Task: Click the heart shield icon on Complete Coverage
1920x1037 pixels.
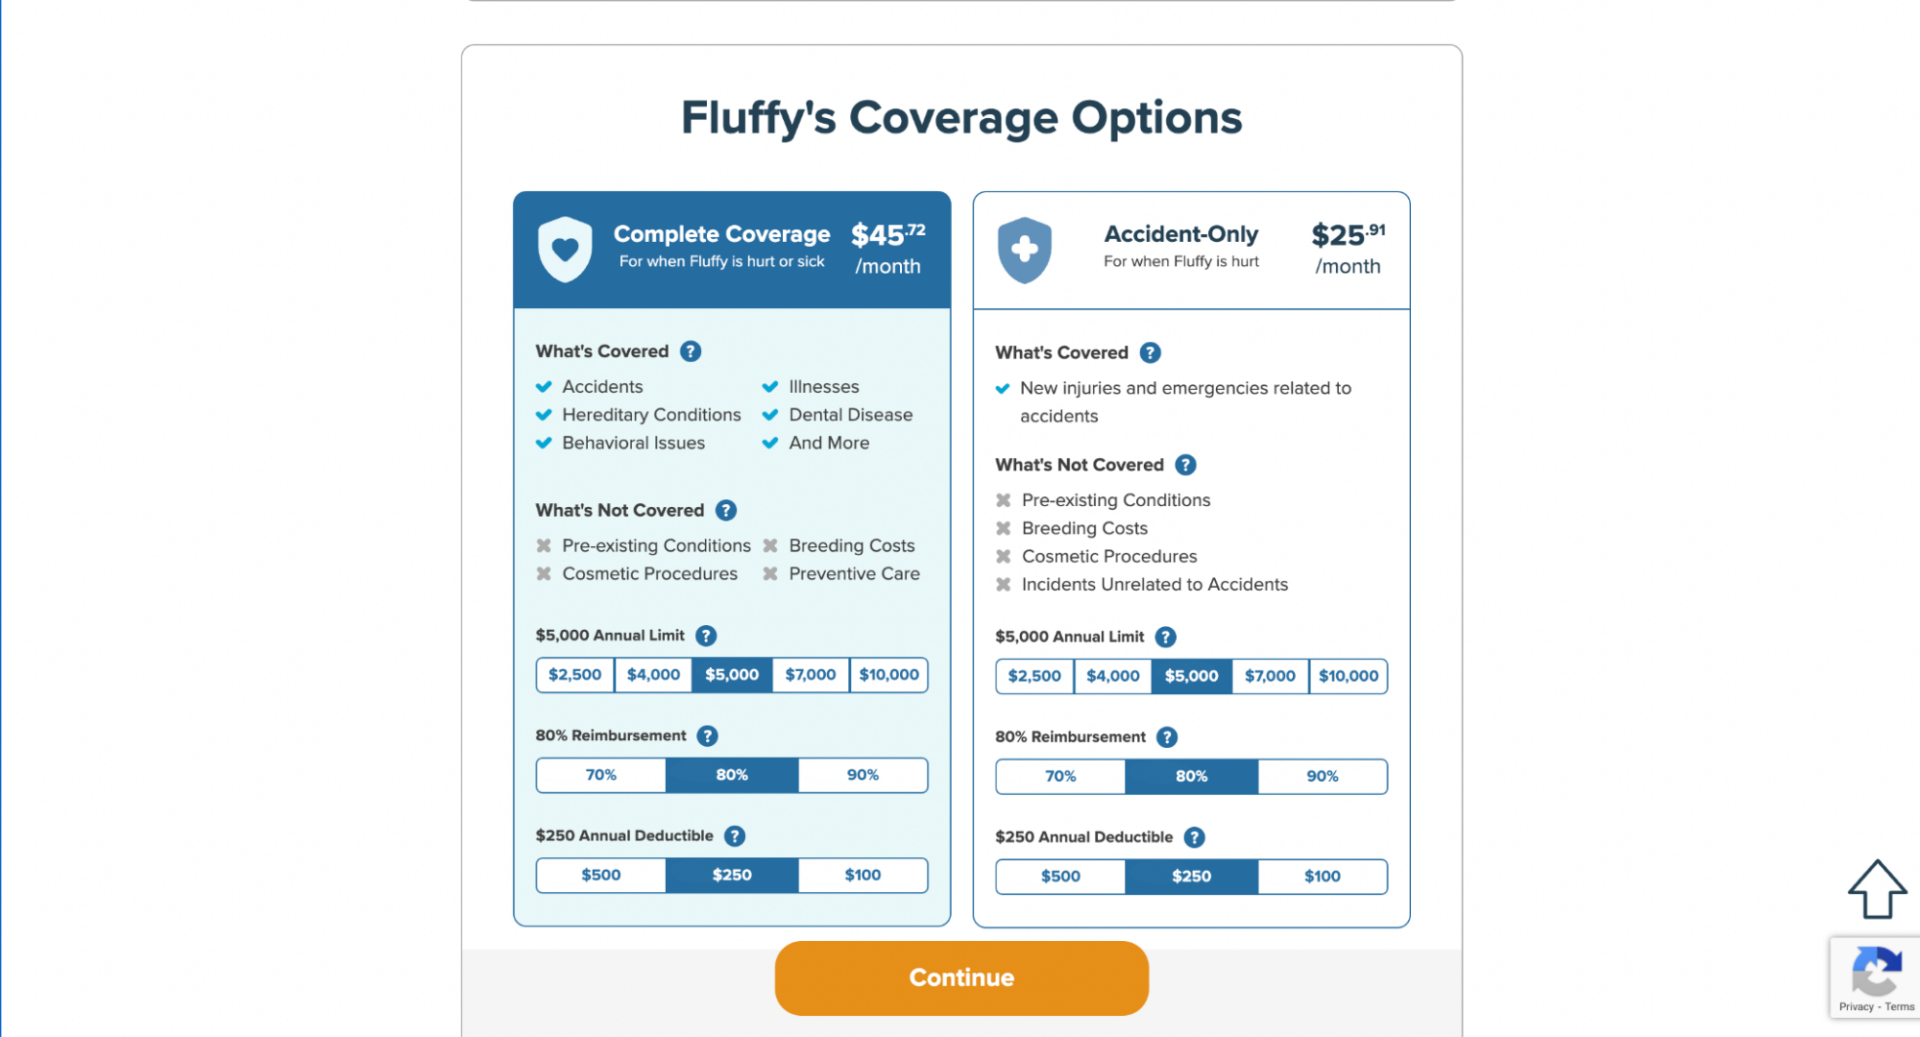Action: point(565,249)
